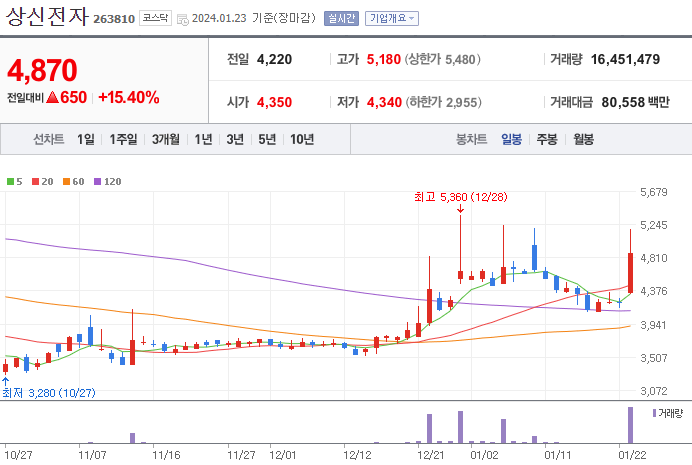
Task: Click the 최고 5,360 (12/28) marker label
Action: pos(461,197)
